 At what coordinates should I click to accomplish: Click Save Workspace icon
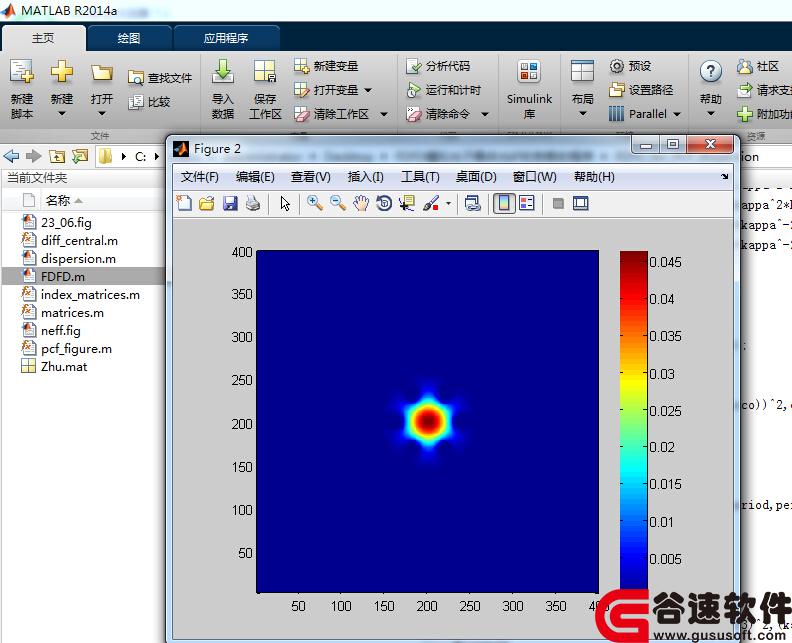coord(265,71)
